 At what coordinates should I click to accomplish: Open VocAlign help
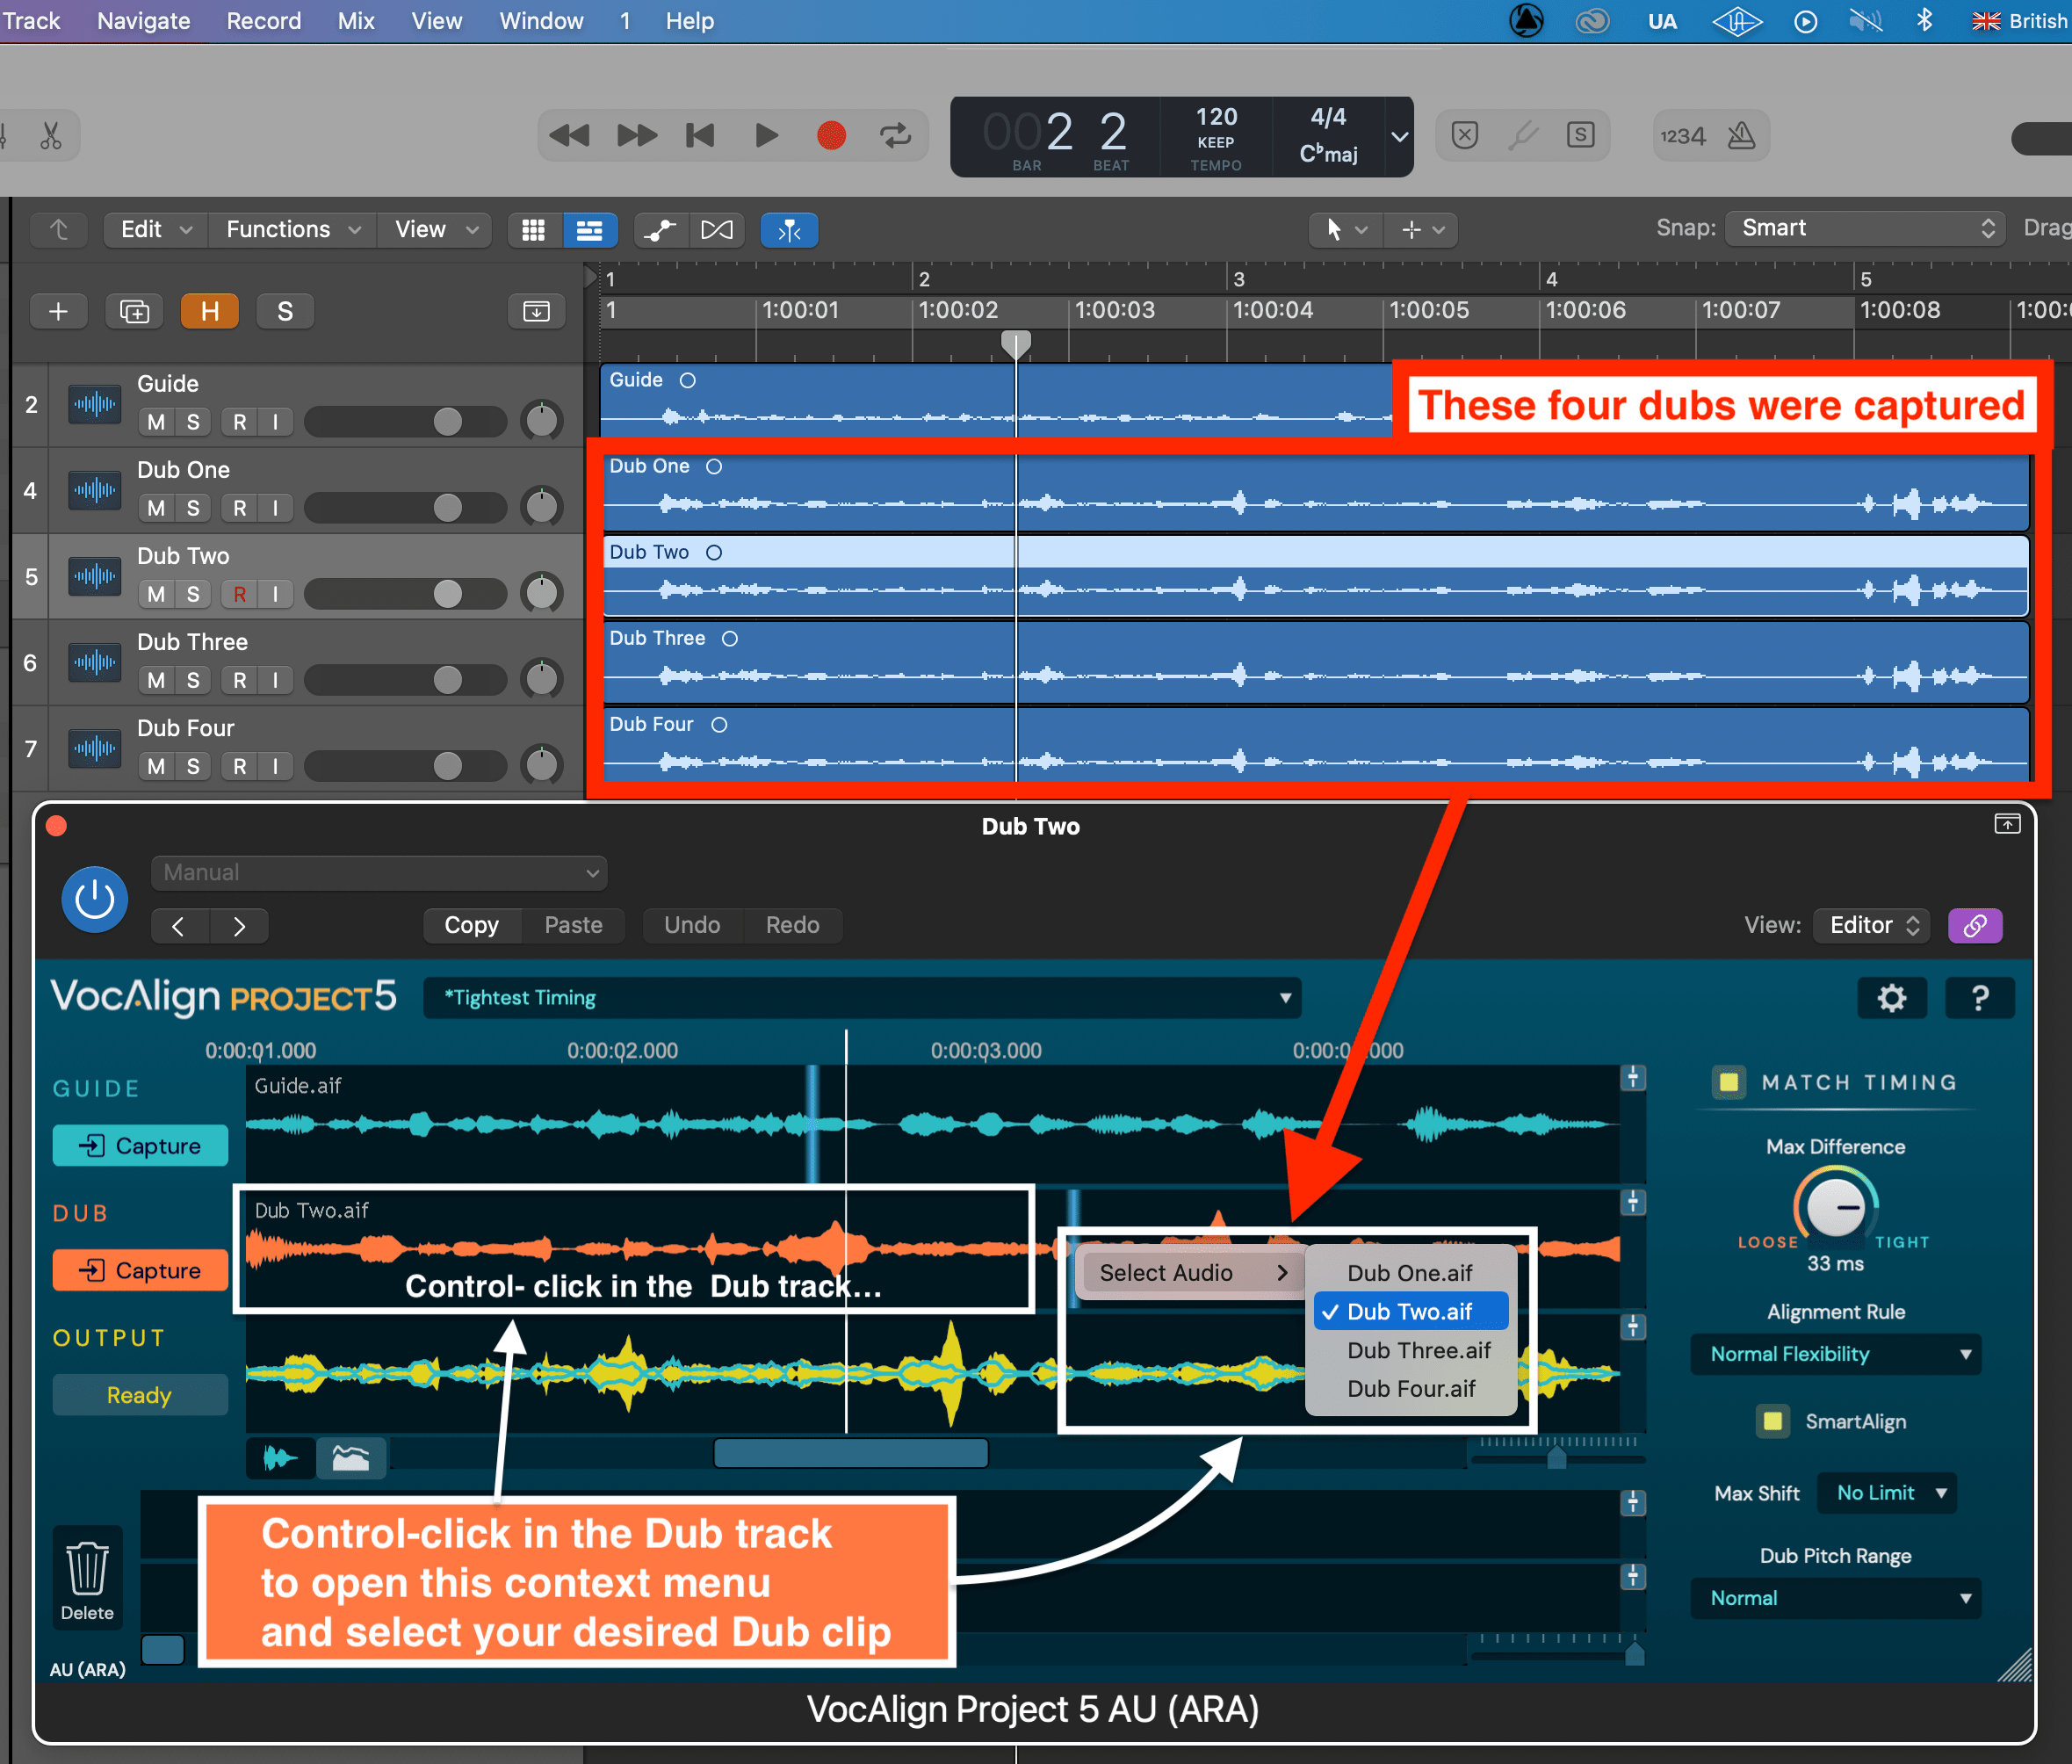(1979, 997)
